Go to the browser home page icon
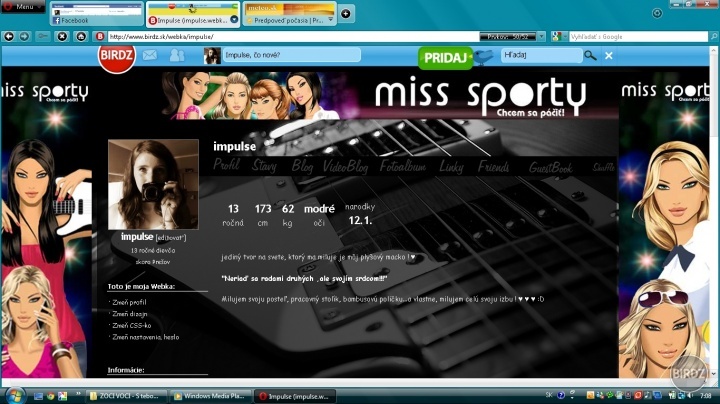720x404 pixels. (x=81, y=36)
